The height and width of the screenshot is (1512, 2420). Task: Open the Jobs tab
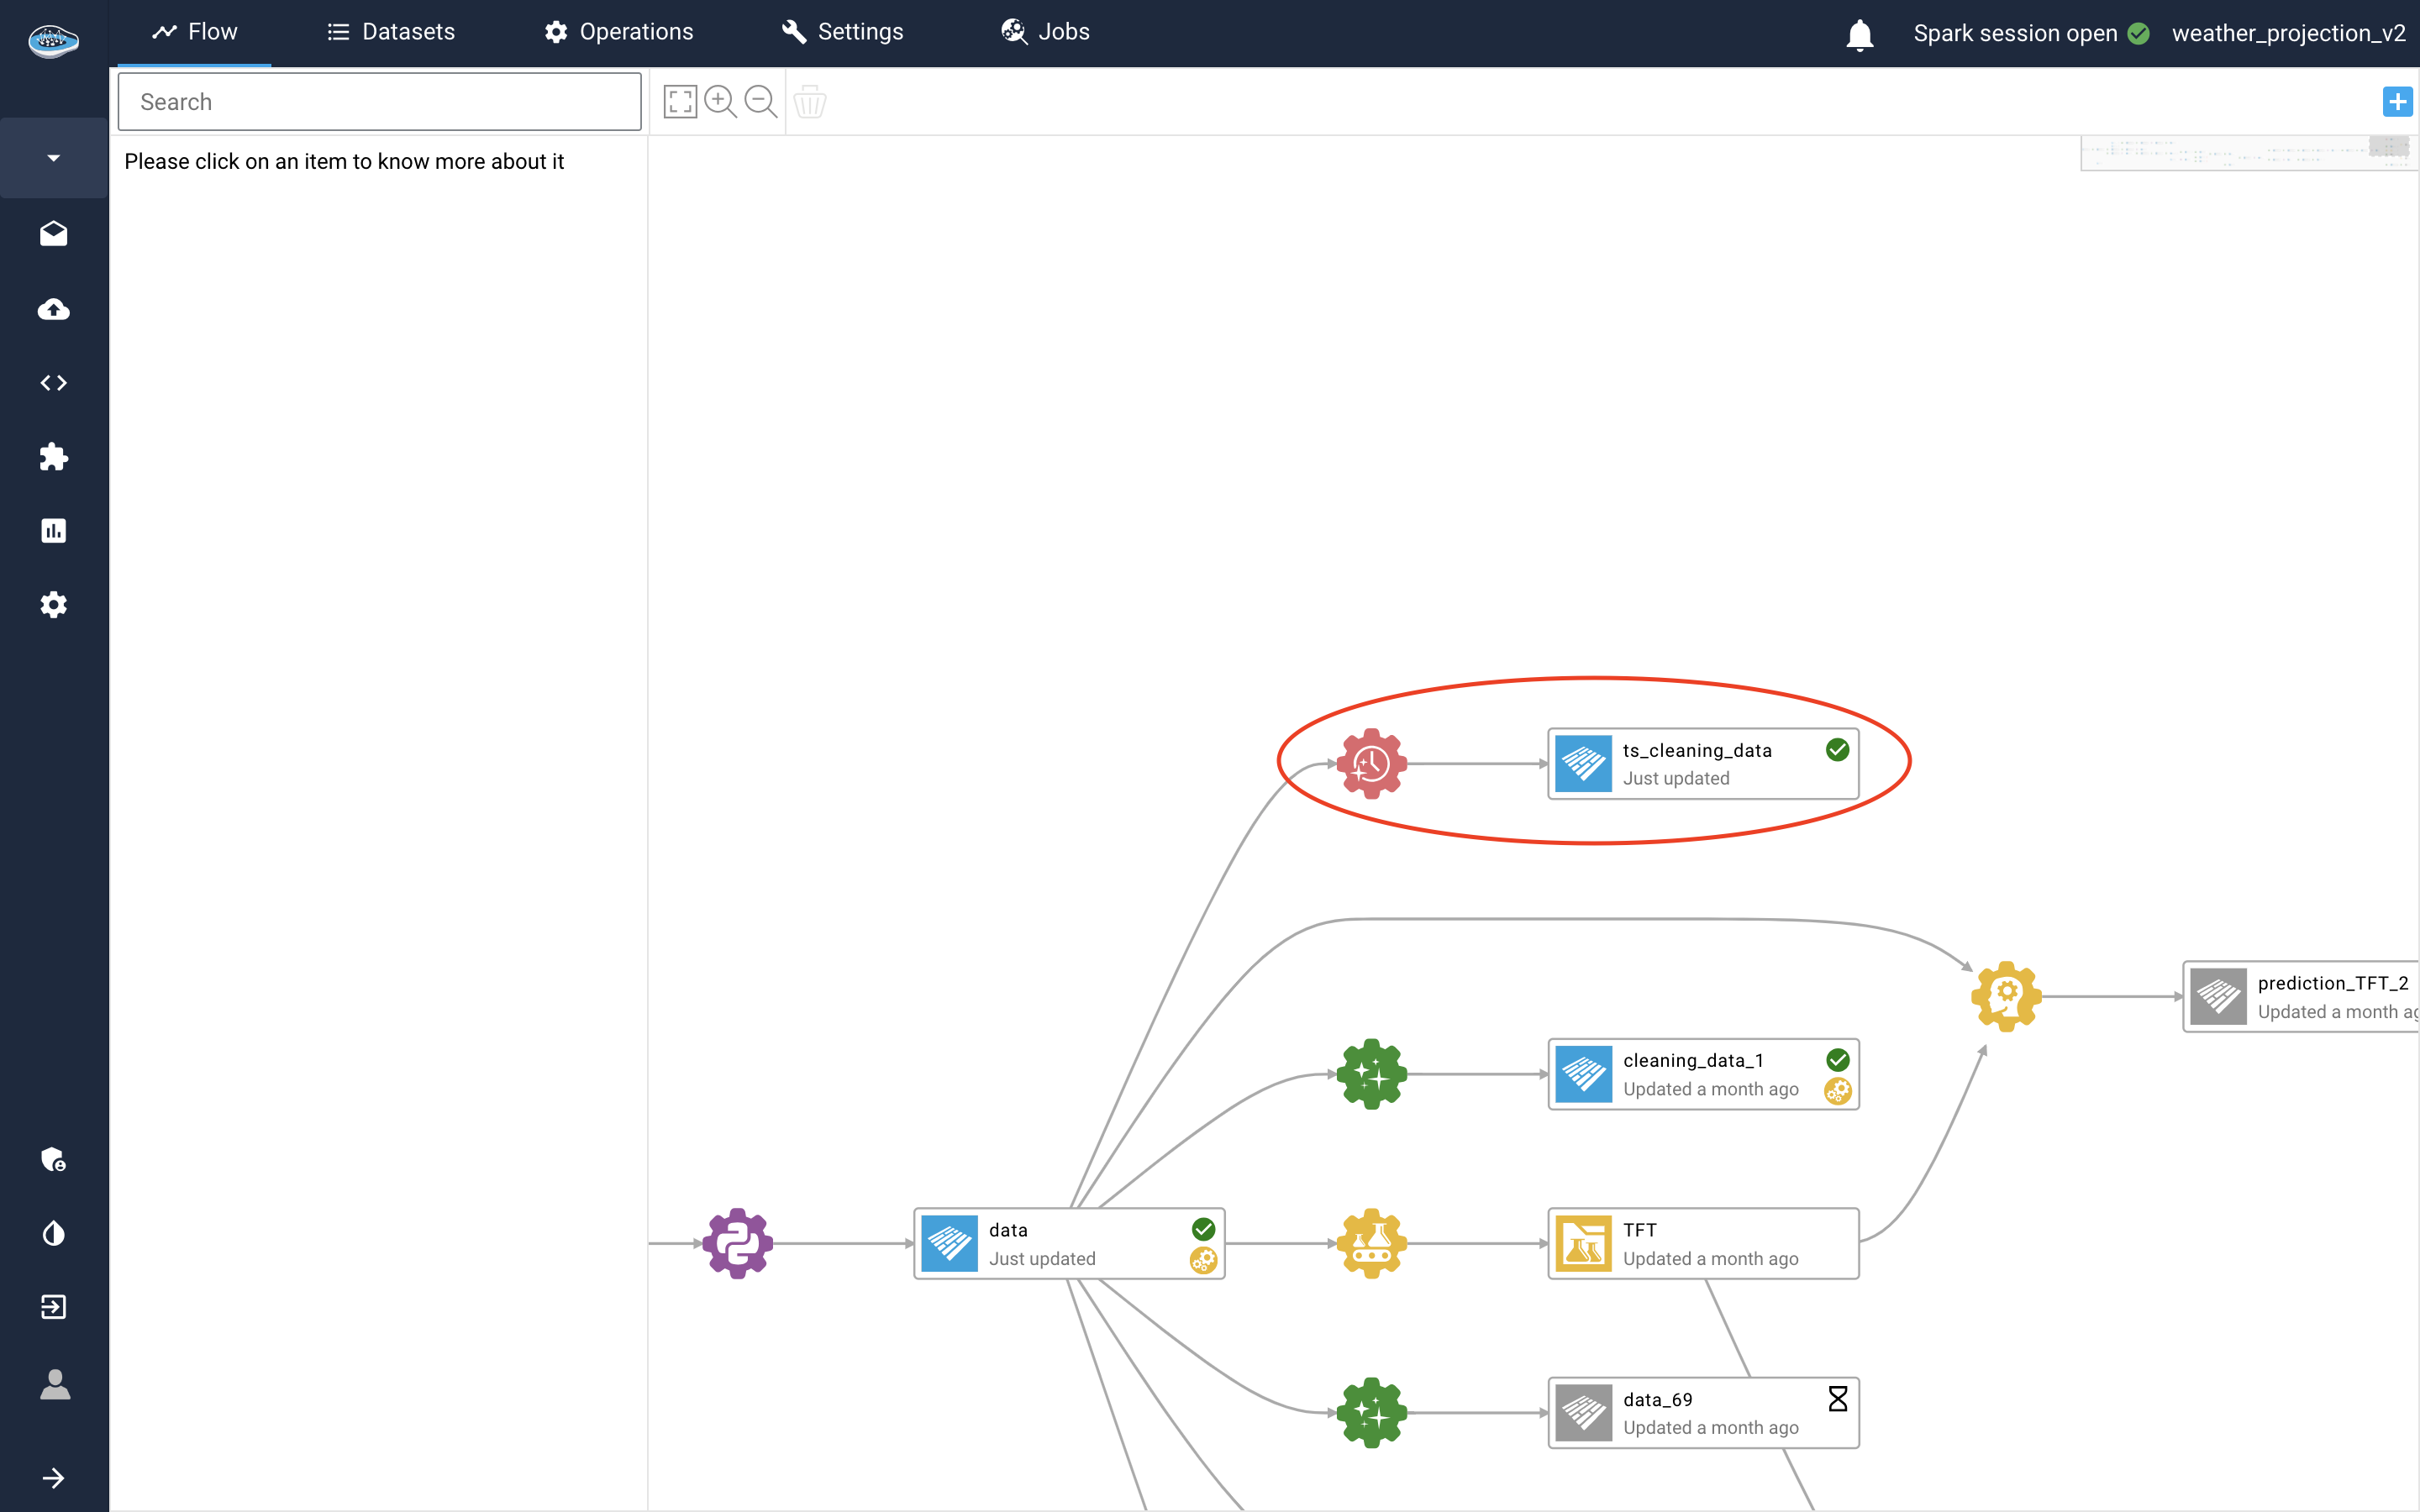1046,32
